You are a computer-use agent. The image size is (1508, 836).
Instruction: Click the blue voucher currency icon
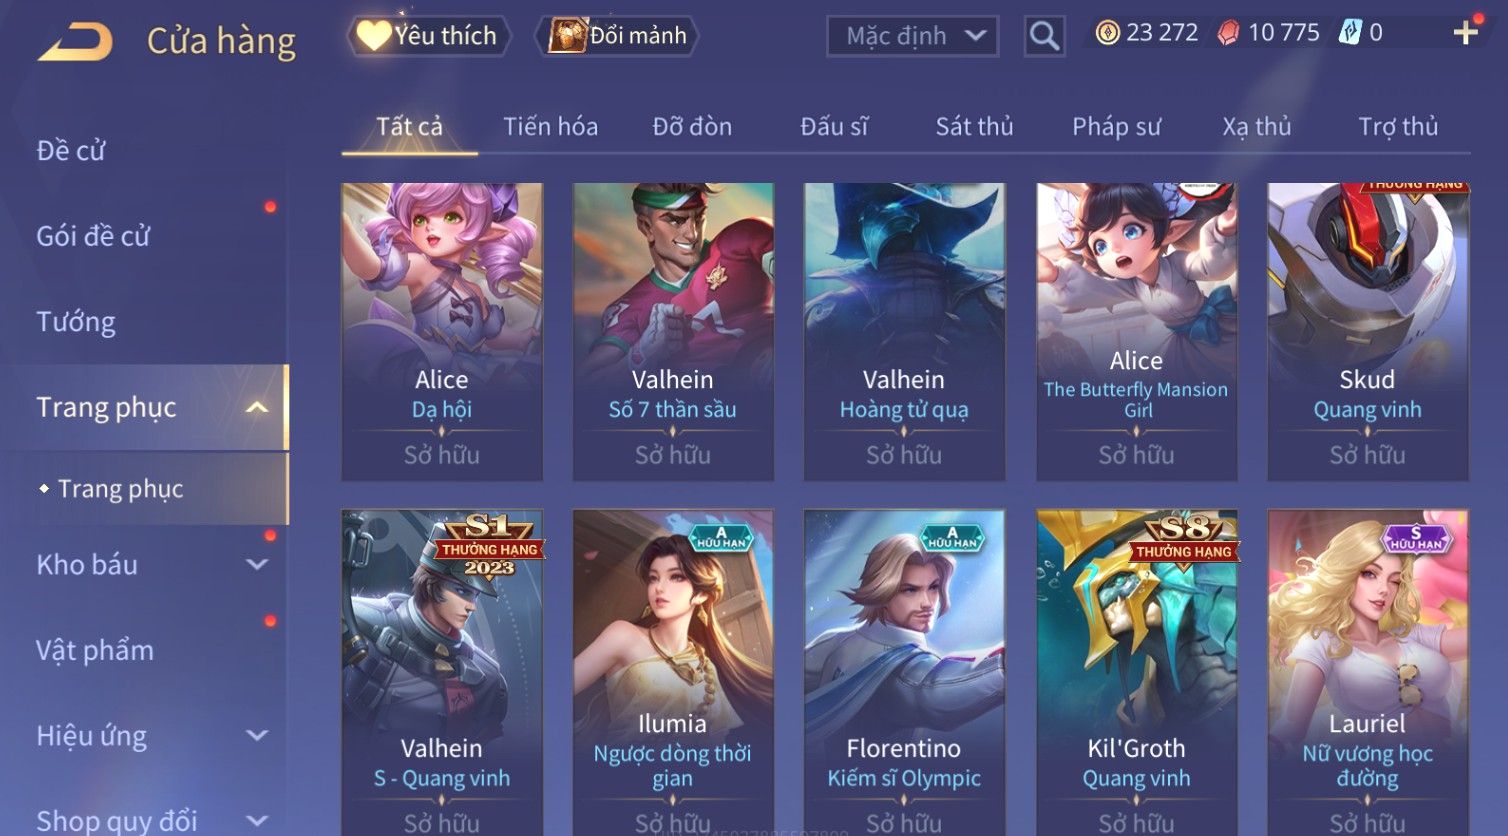1350,33
